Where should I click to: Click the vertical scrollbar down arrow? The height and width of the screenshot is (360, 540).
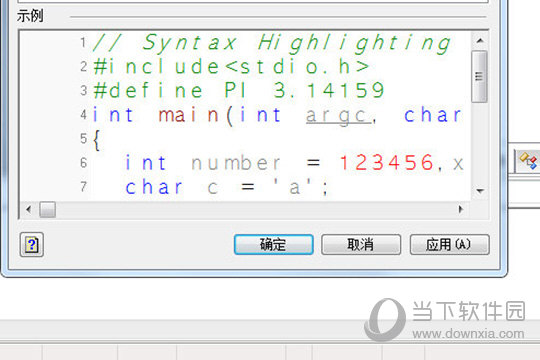[480, 191]
